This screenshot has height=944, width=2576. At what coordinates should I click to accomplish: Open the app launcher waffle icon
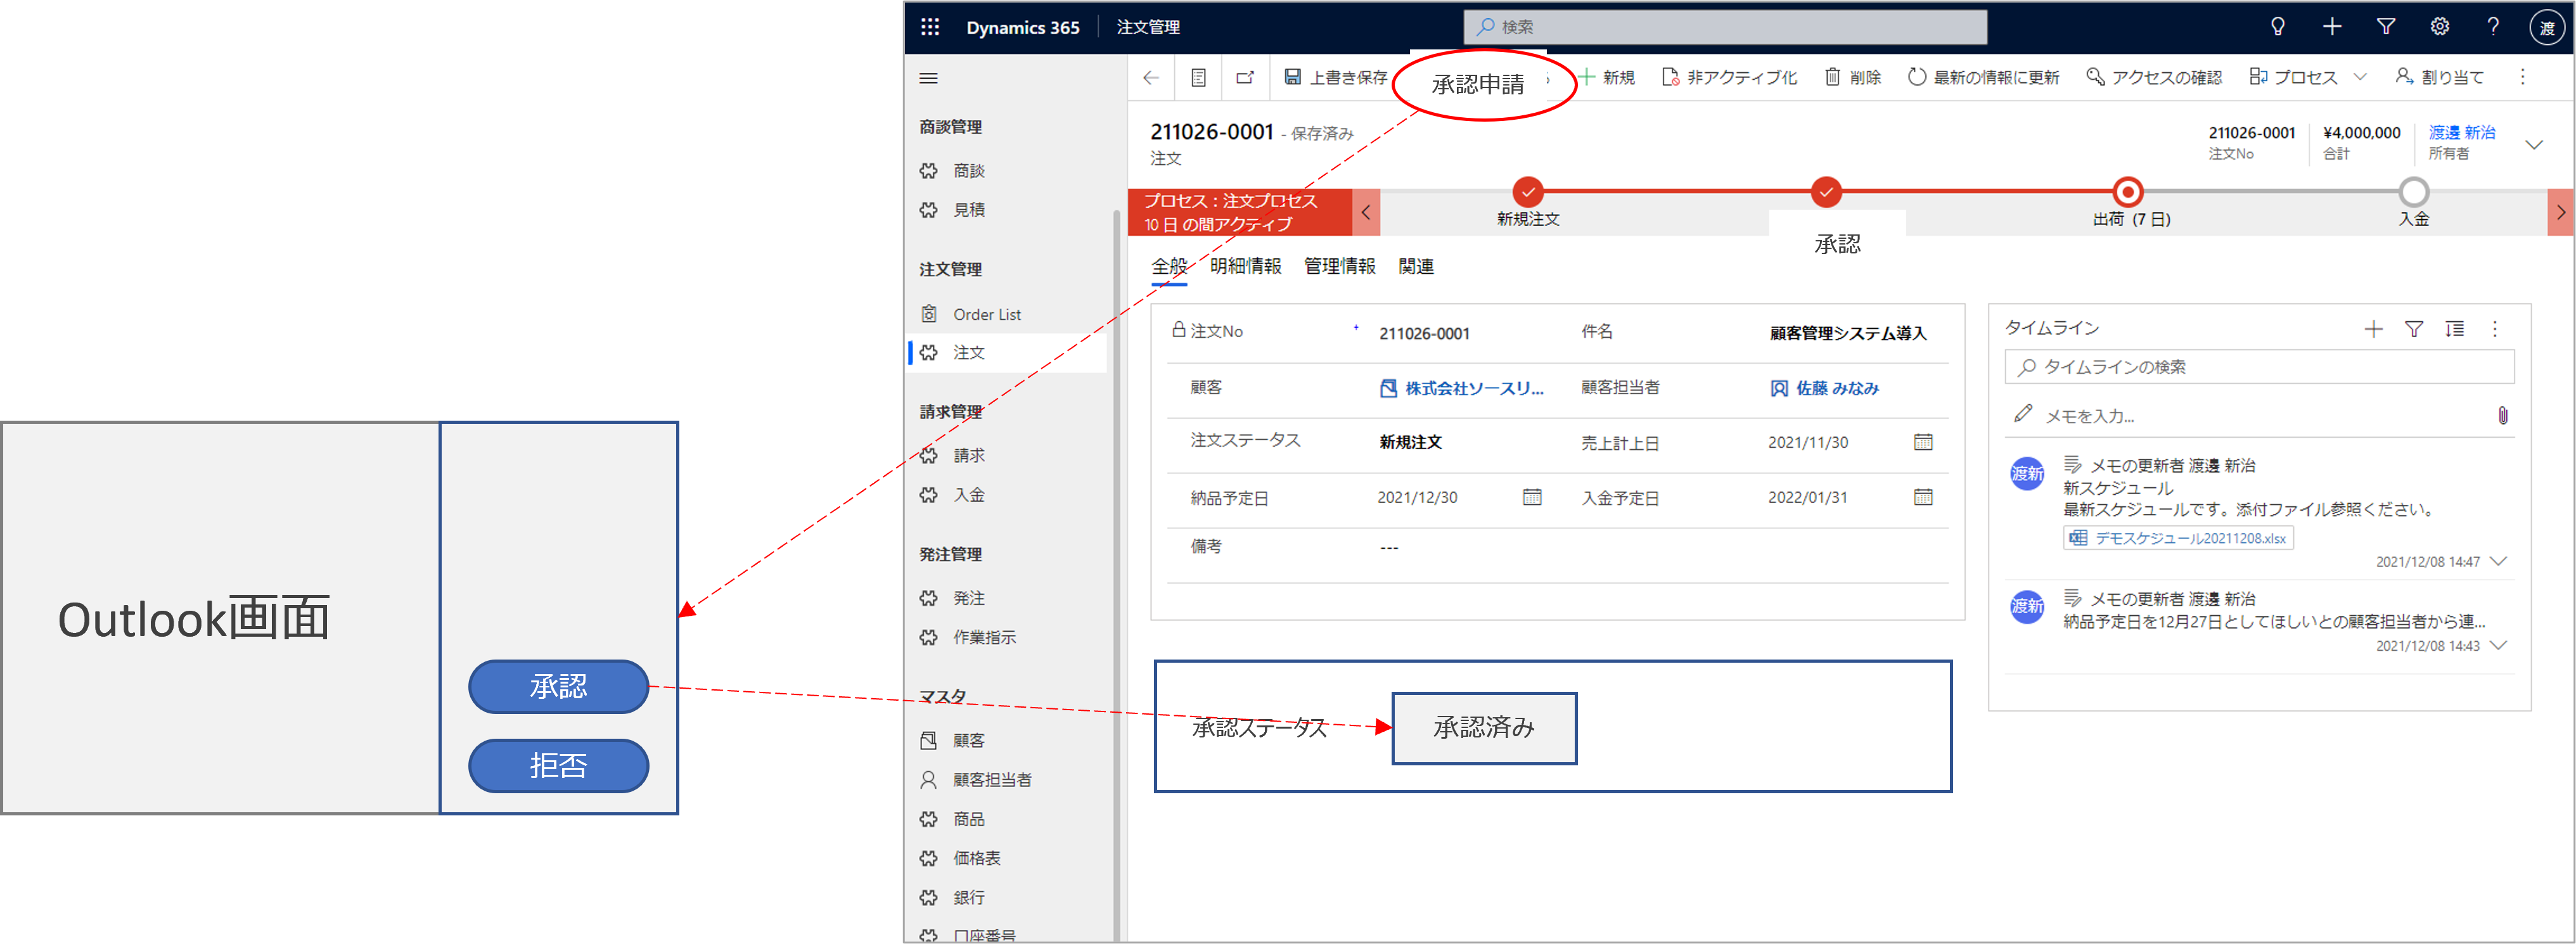930,27
